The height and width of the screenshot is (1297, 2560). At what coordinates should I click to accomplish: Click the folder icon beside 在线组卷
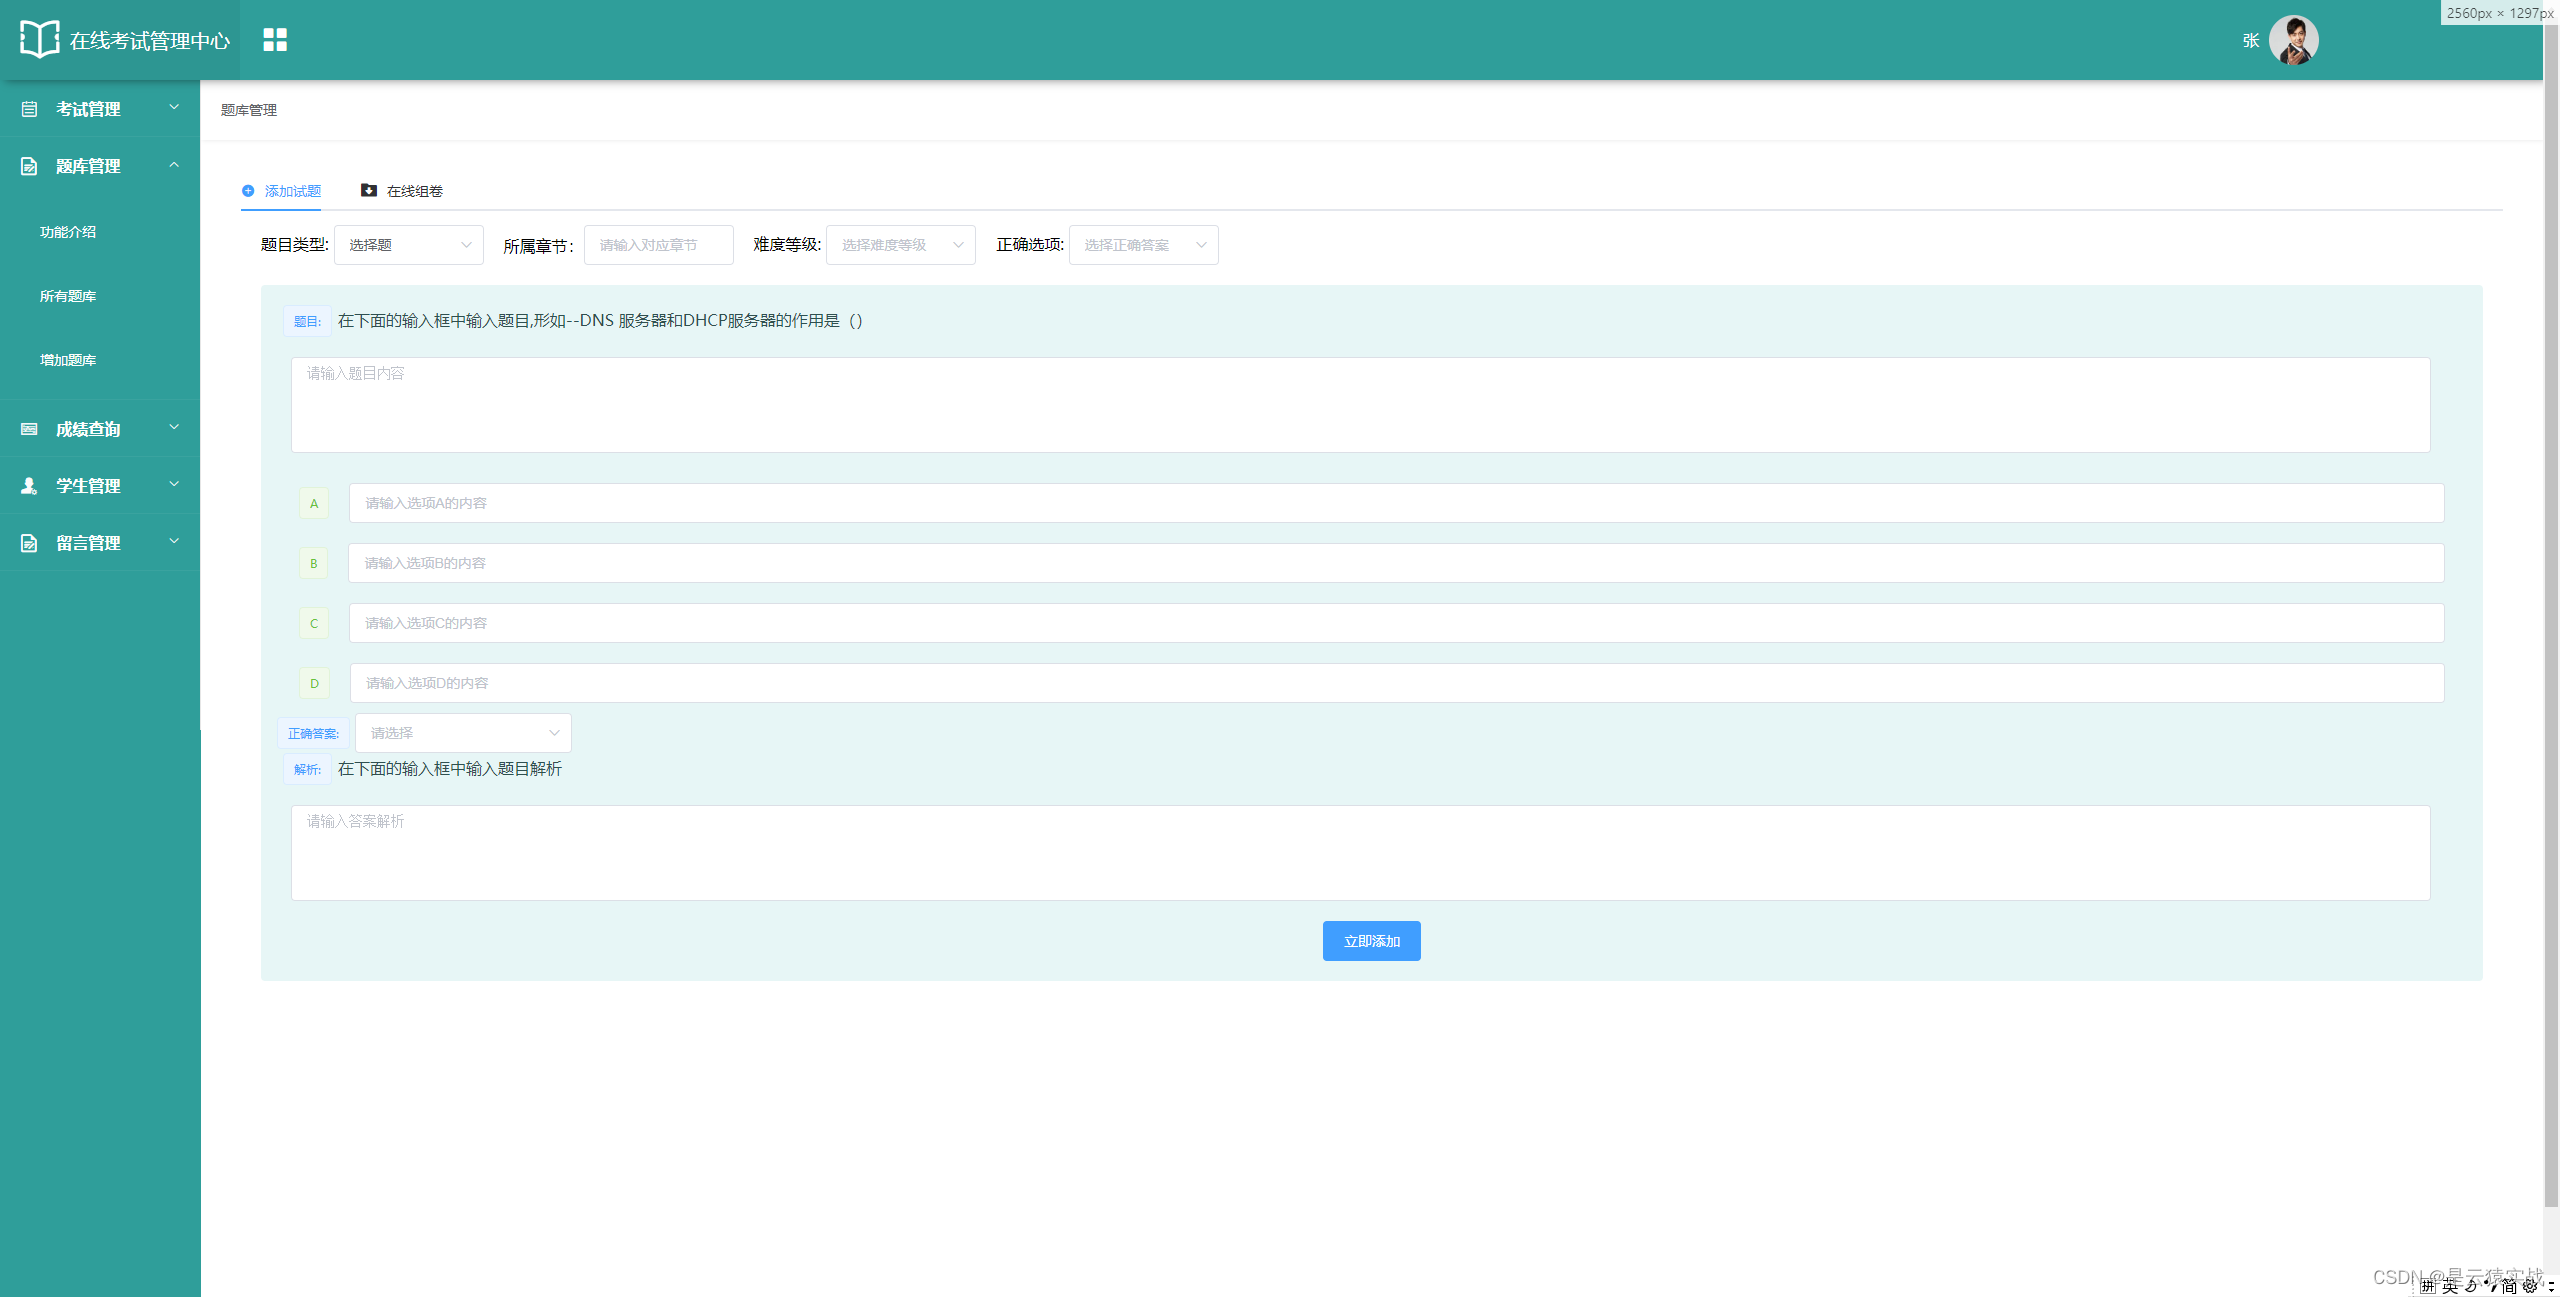[369, 190]
